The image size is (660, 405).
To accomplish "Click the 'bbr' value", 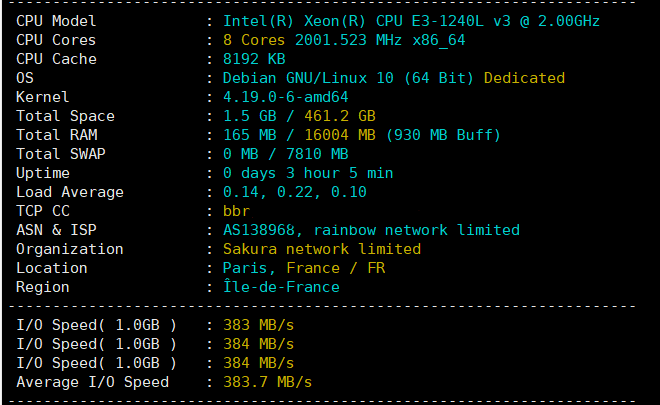I will (x=236, y=211).
